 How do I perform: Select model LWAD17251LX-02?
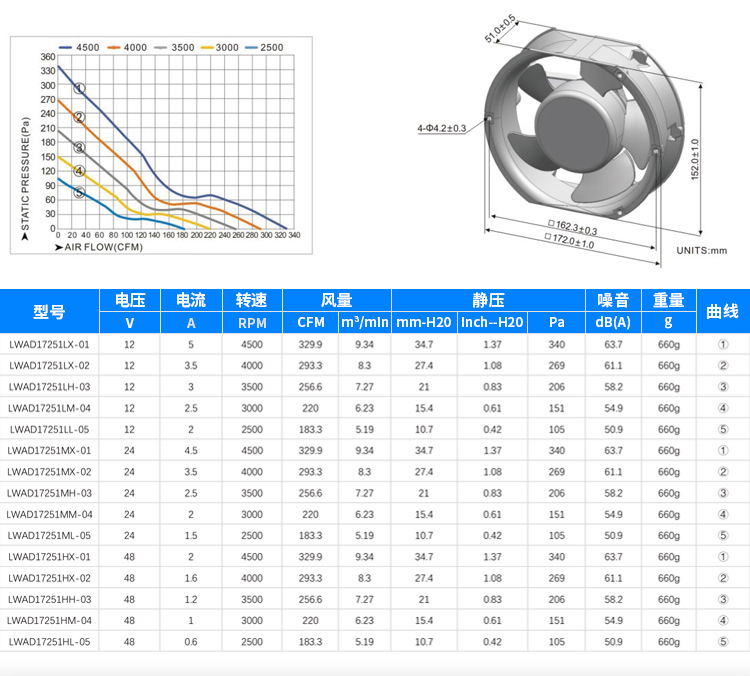(49, 366)
